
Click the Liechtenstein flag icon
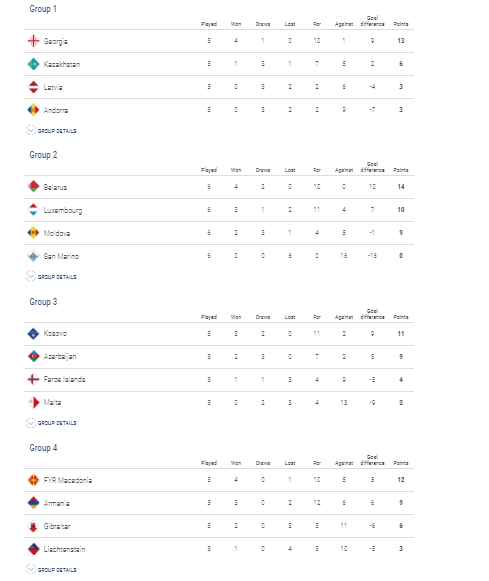click(x=33, y=549)
